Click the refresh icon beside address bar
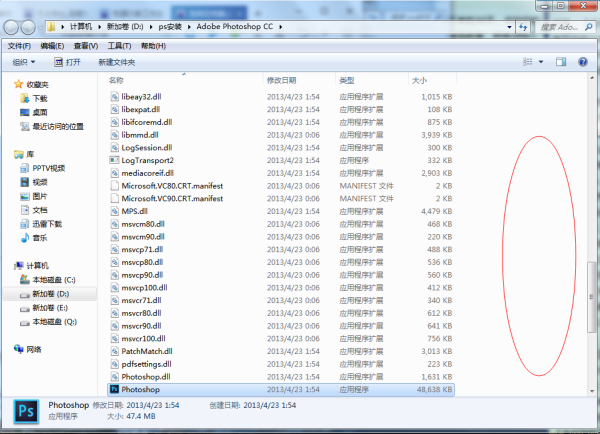600x434 pixels. (x=523, y=27)
